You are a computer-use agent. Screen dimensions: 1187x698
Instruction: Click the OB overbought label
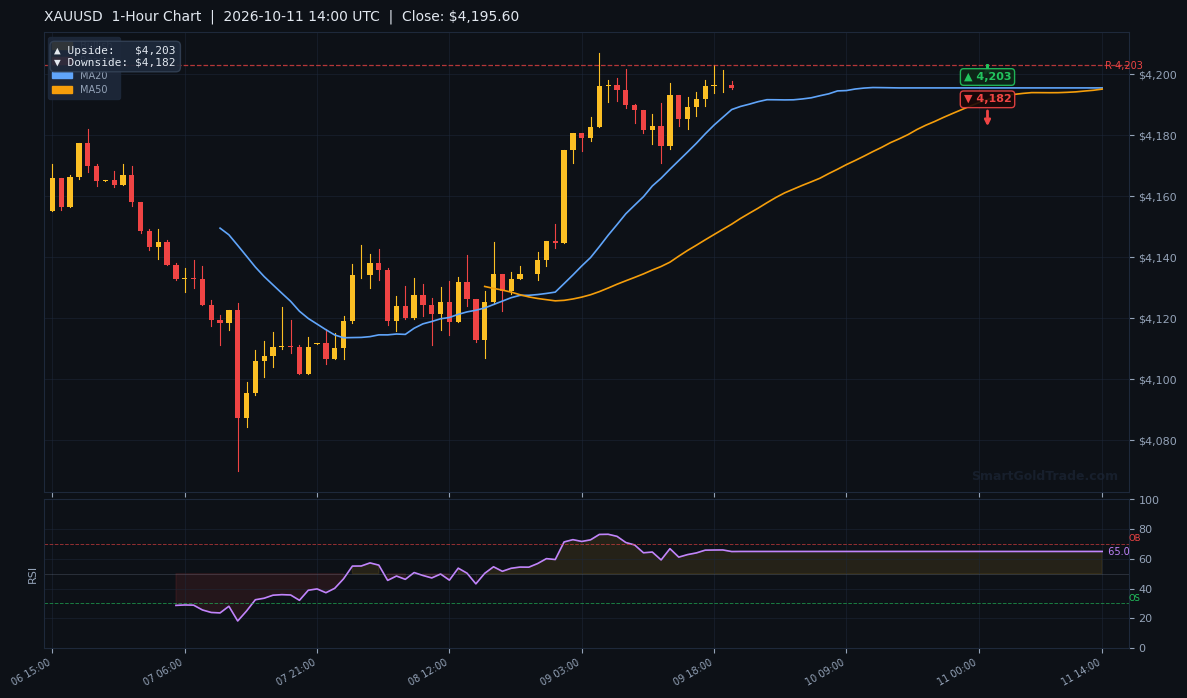click(x=1134, y=538)
